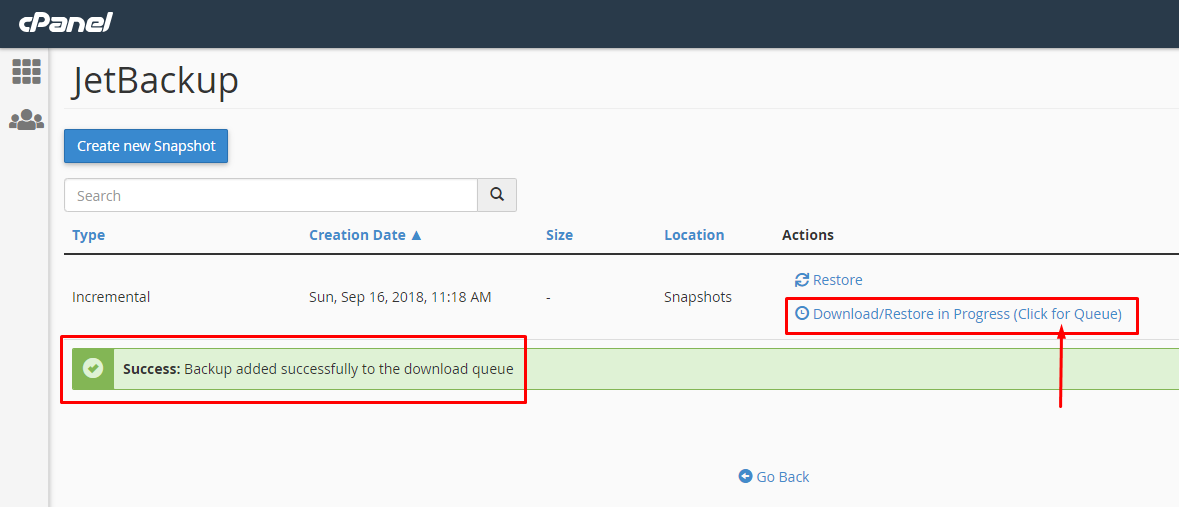
Task: Click the Restore refresh arrows icon
Action: 802,280
